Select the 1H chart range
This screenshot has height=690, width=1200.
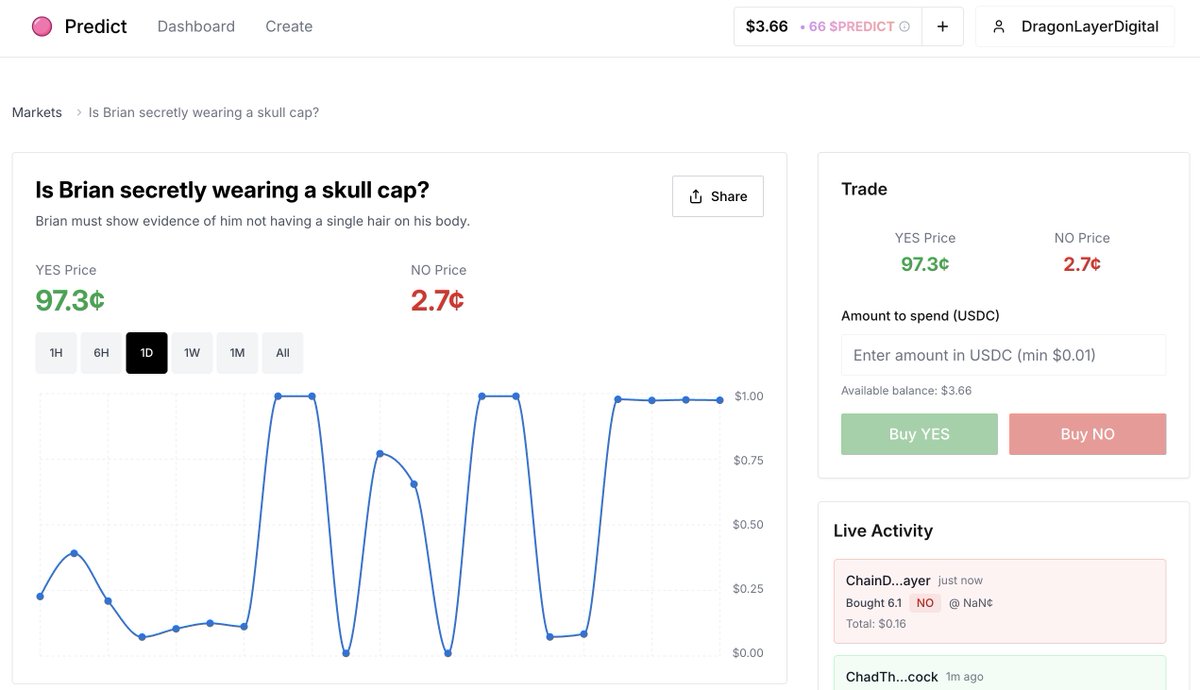tap(56, 353)
